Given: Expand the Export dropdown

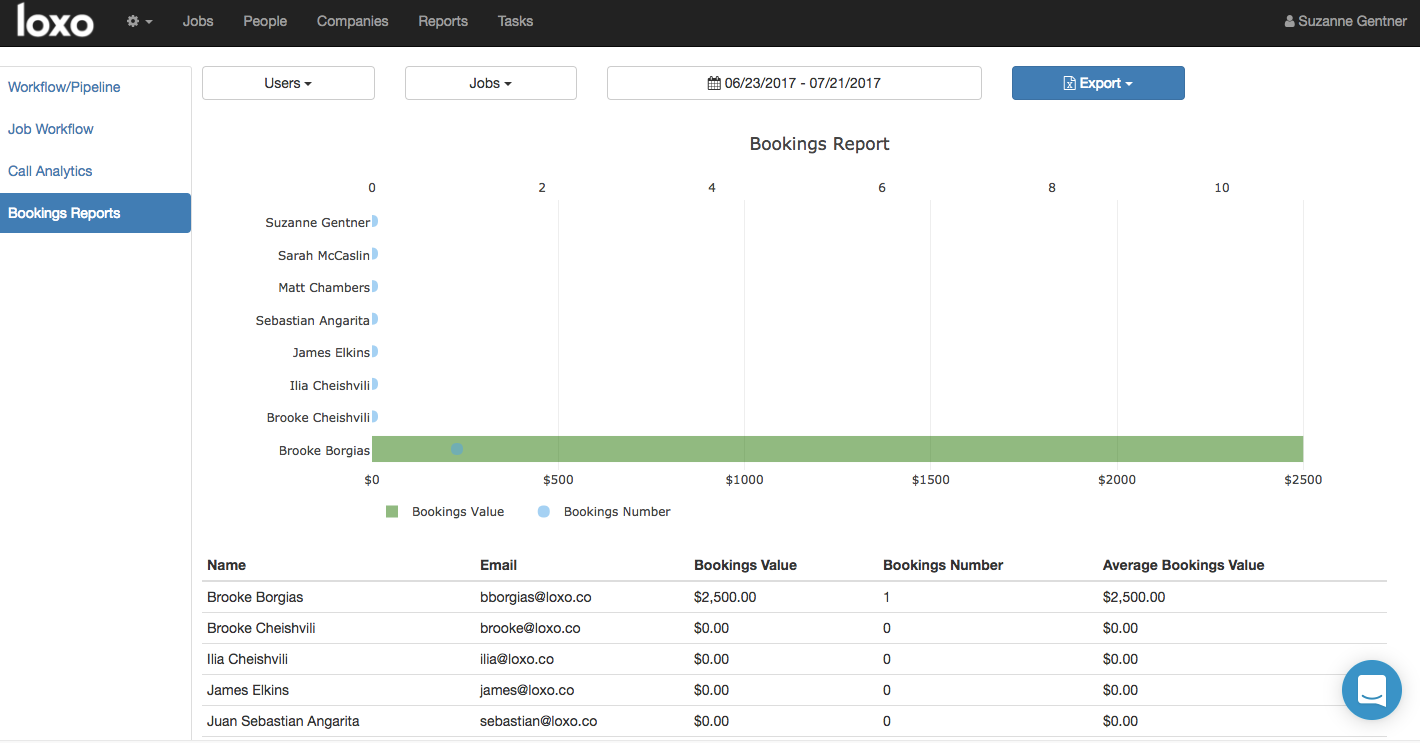Looking at the screenshot, I should pyautogui.click(x=1098, y=83).
